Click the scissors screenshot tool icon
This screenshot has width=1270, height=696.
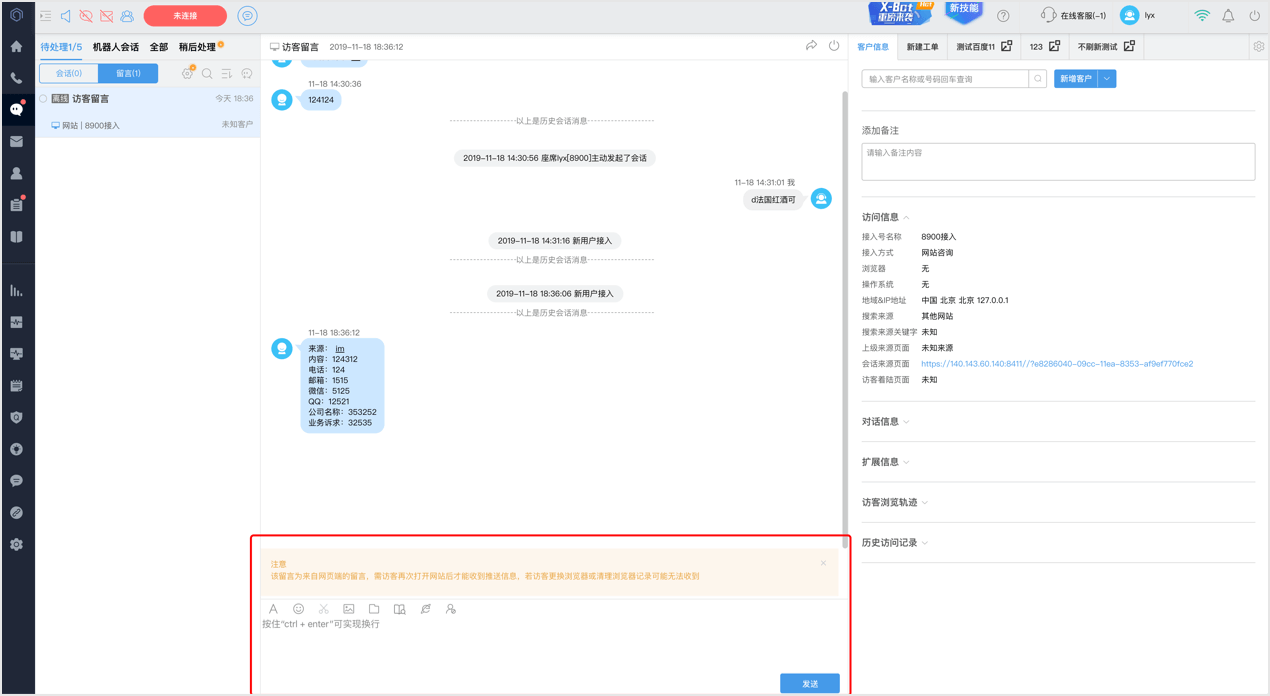tap(323, 609)
